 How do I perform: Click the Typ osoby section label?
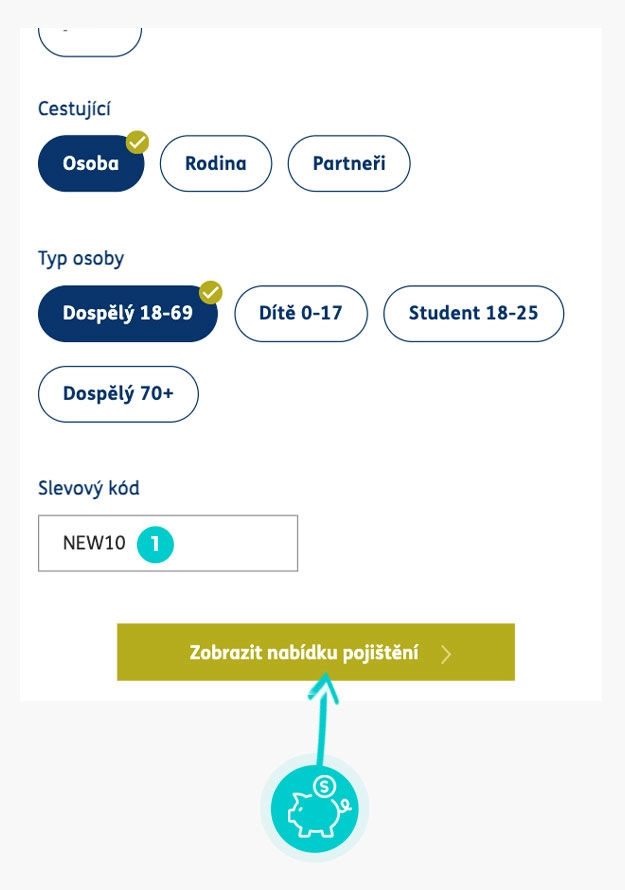coord(81,258)
